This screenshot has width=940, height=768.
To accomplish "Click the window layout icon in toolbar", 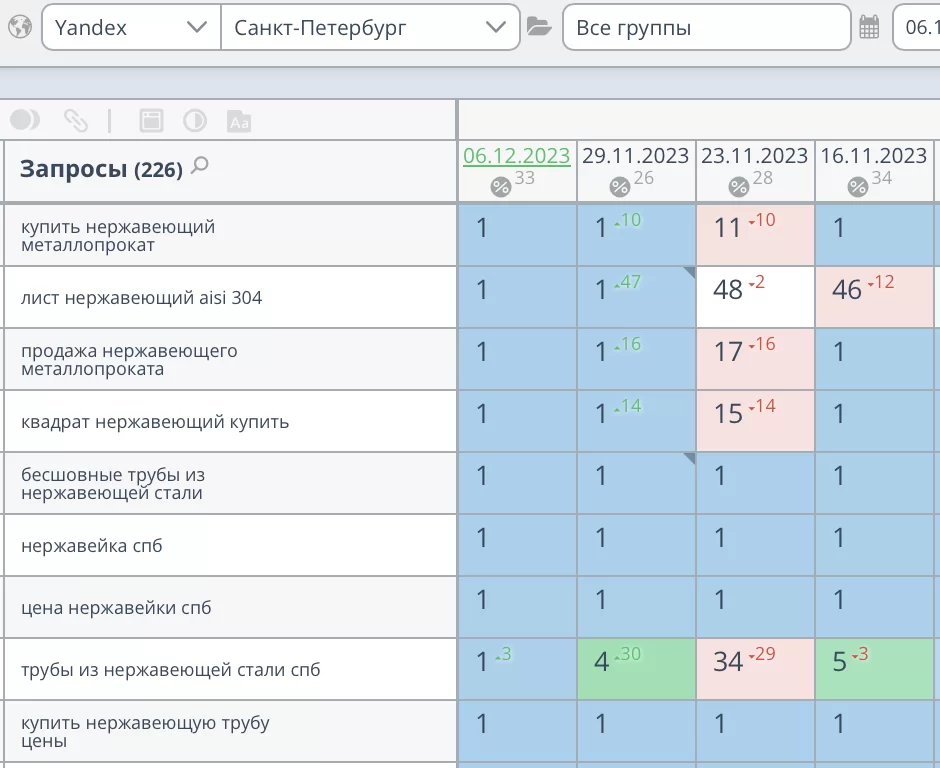I will (150, 121).
